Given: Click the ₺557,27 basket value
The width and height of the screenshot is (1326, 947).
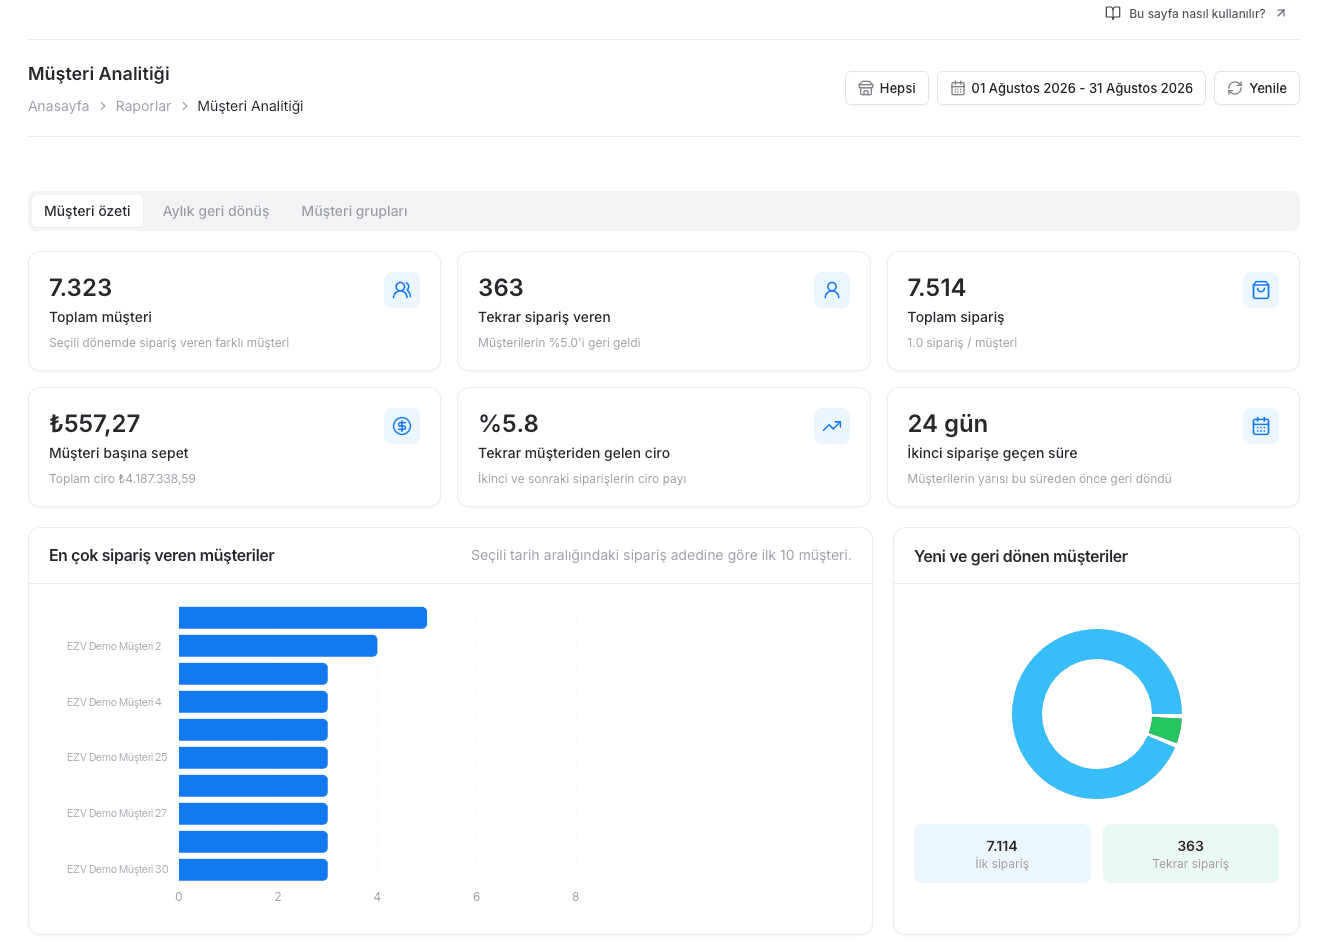Looking at the screenshot, I should point(94,424).
